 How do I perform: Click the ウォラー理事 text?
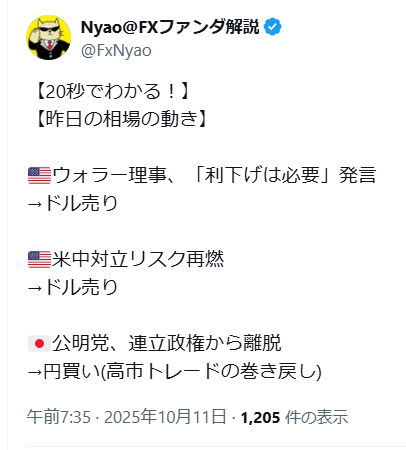pos(109,176)
